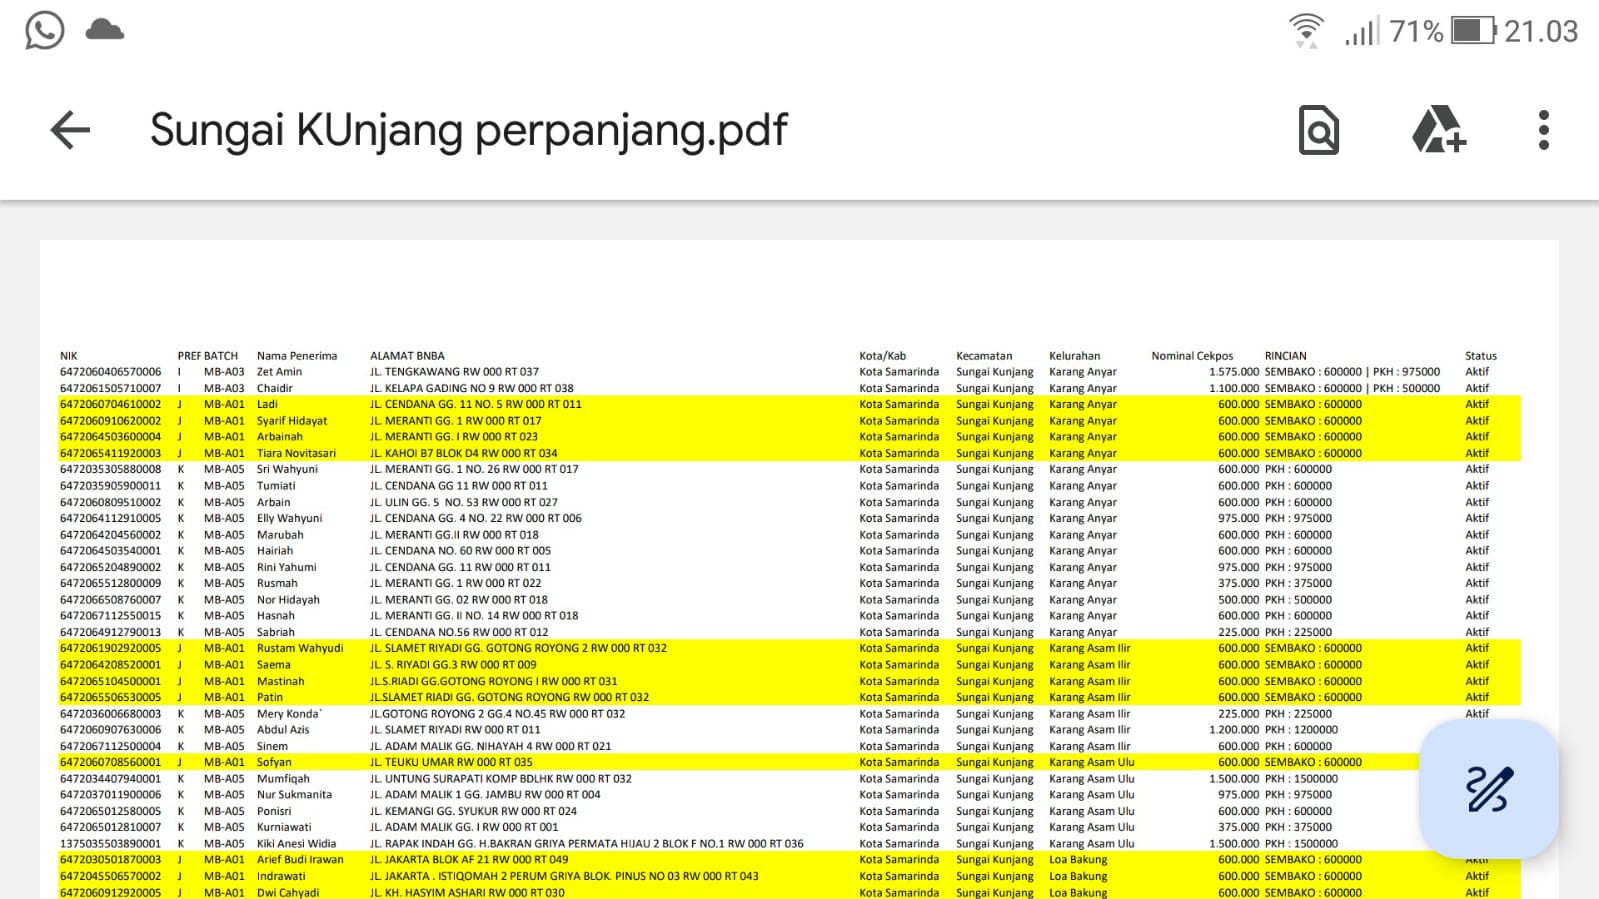Viewport: 1599px width, 899px height.
Task: Select name Tiara Novitasari
Action: coord(296,453)
